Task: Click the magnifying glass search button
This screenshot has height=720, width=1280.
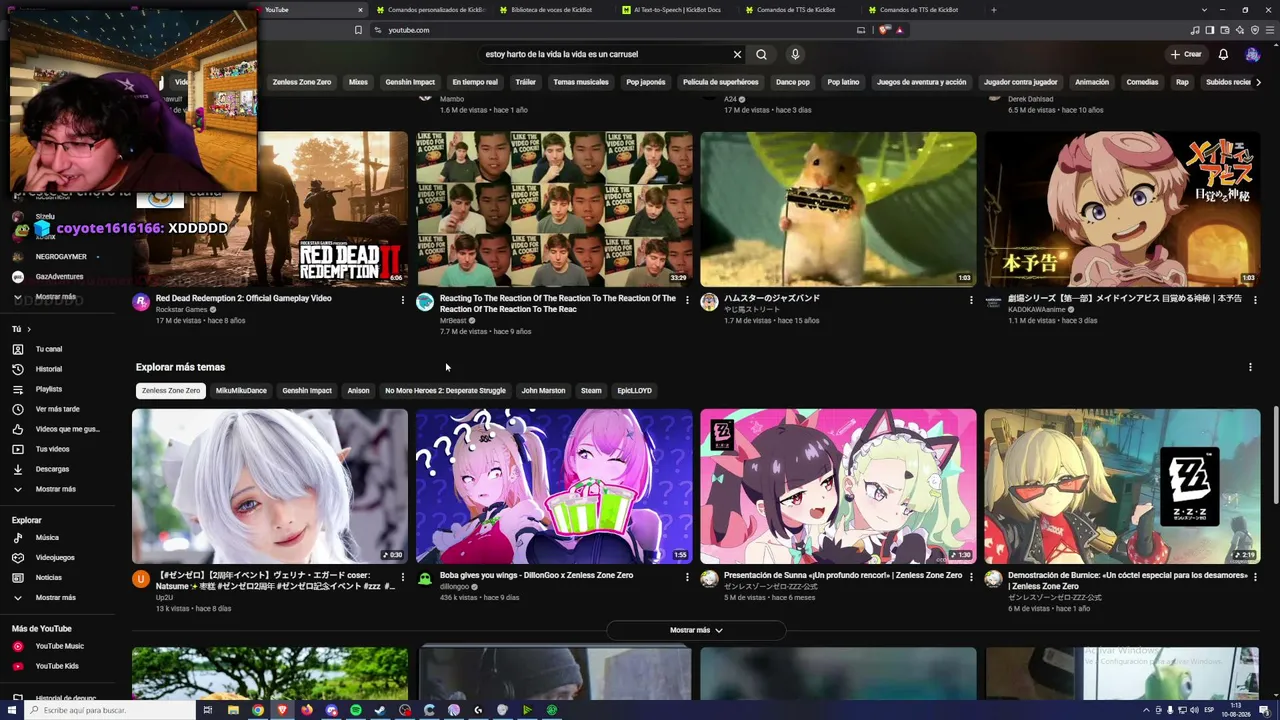Action: click(x=761, y=54)
